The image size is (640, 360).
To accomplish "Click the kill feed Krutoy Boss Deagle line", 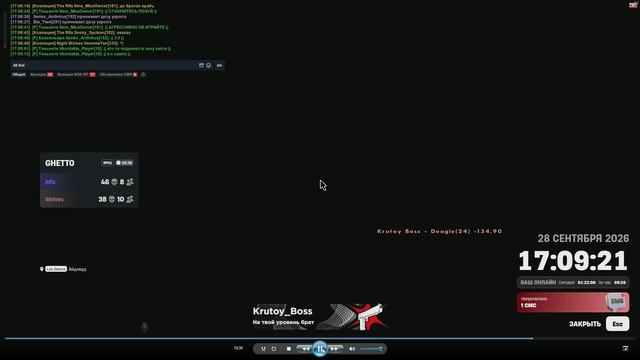I will pos(440,231).
